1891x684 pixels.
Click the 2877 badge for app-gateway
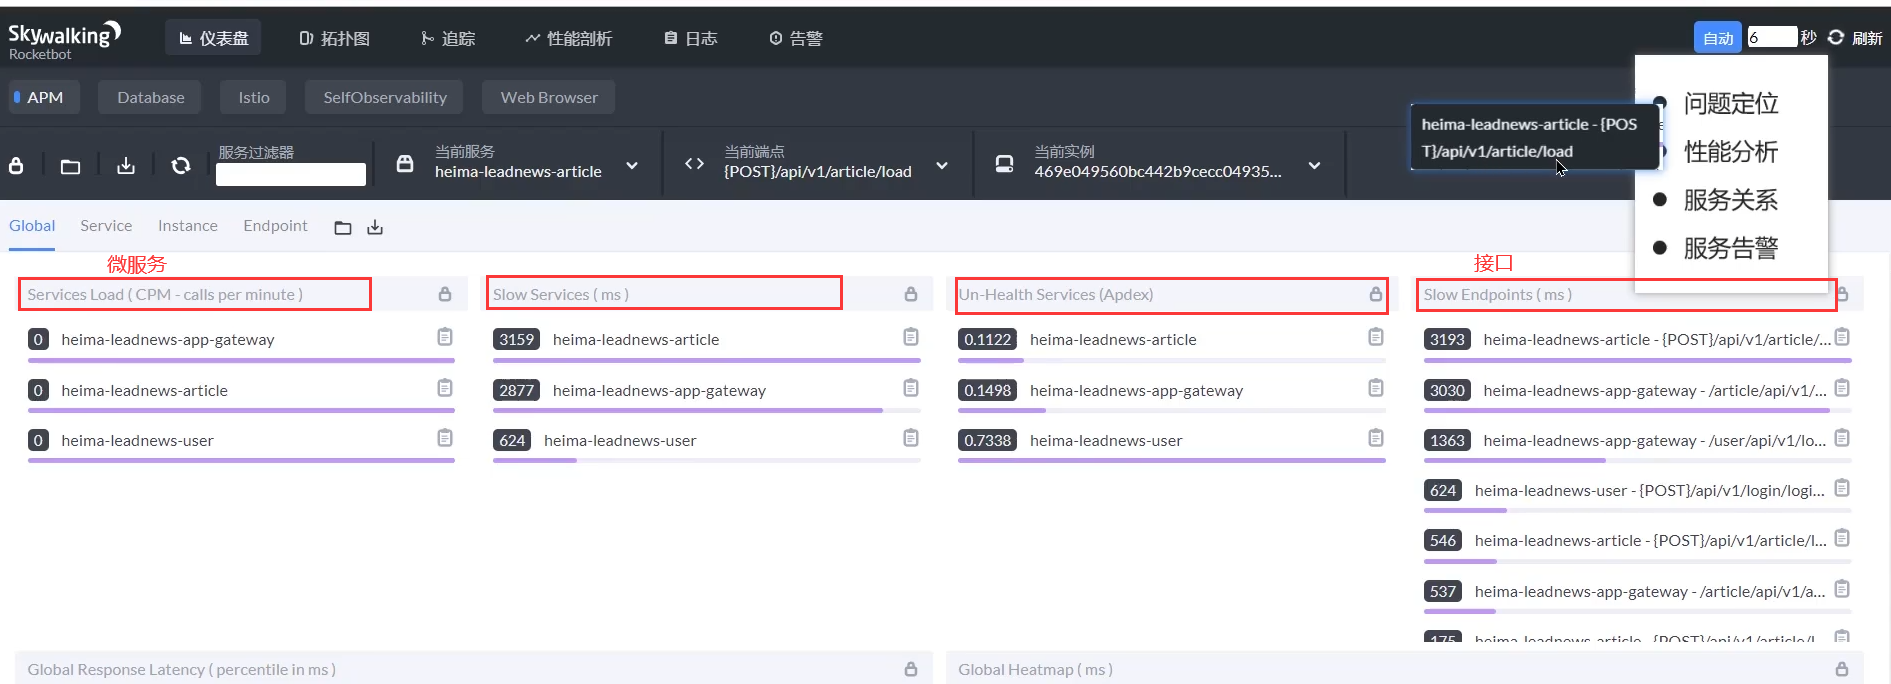pos(516,391)
